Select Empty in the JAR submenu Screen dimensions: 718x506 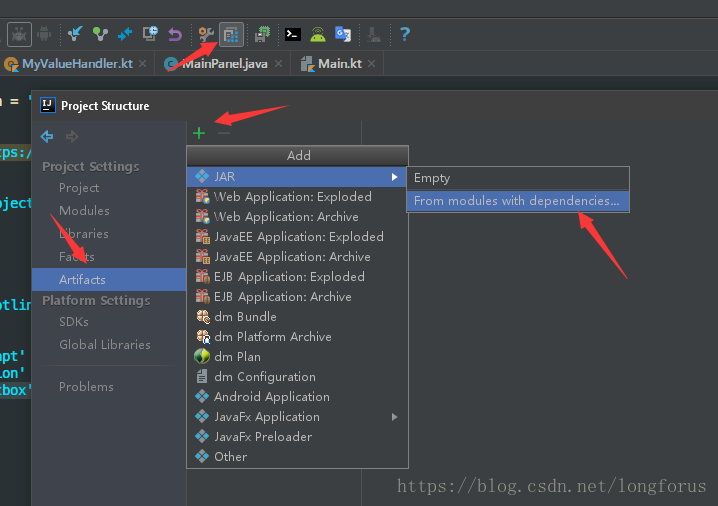pos(518,178)
